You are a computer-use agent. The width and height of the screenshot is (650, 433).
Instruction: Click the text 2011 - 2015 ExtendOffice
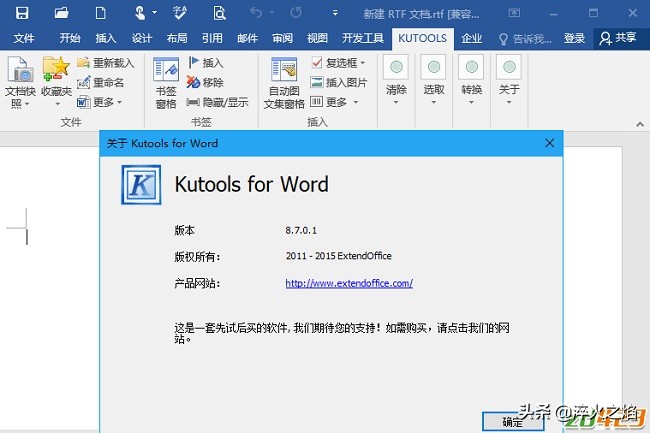tap(339, 256)
